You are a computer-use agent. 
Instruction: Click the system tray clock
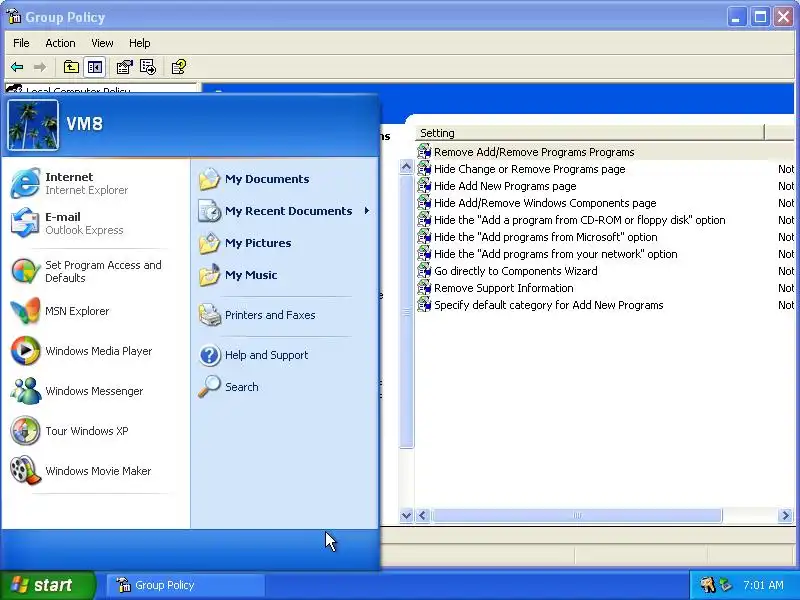coord(763,585)
